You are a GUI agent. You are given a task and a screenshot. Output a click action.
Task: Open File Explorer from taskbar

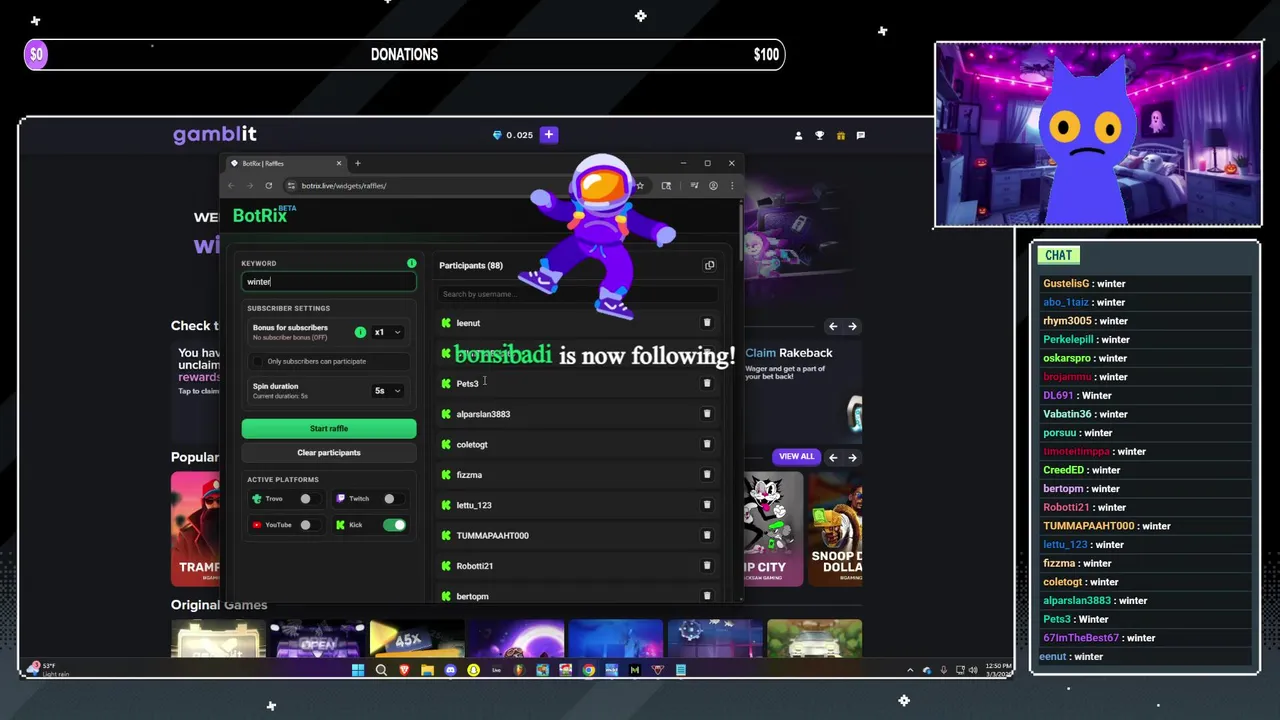coord(427,670)
